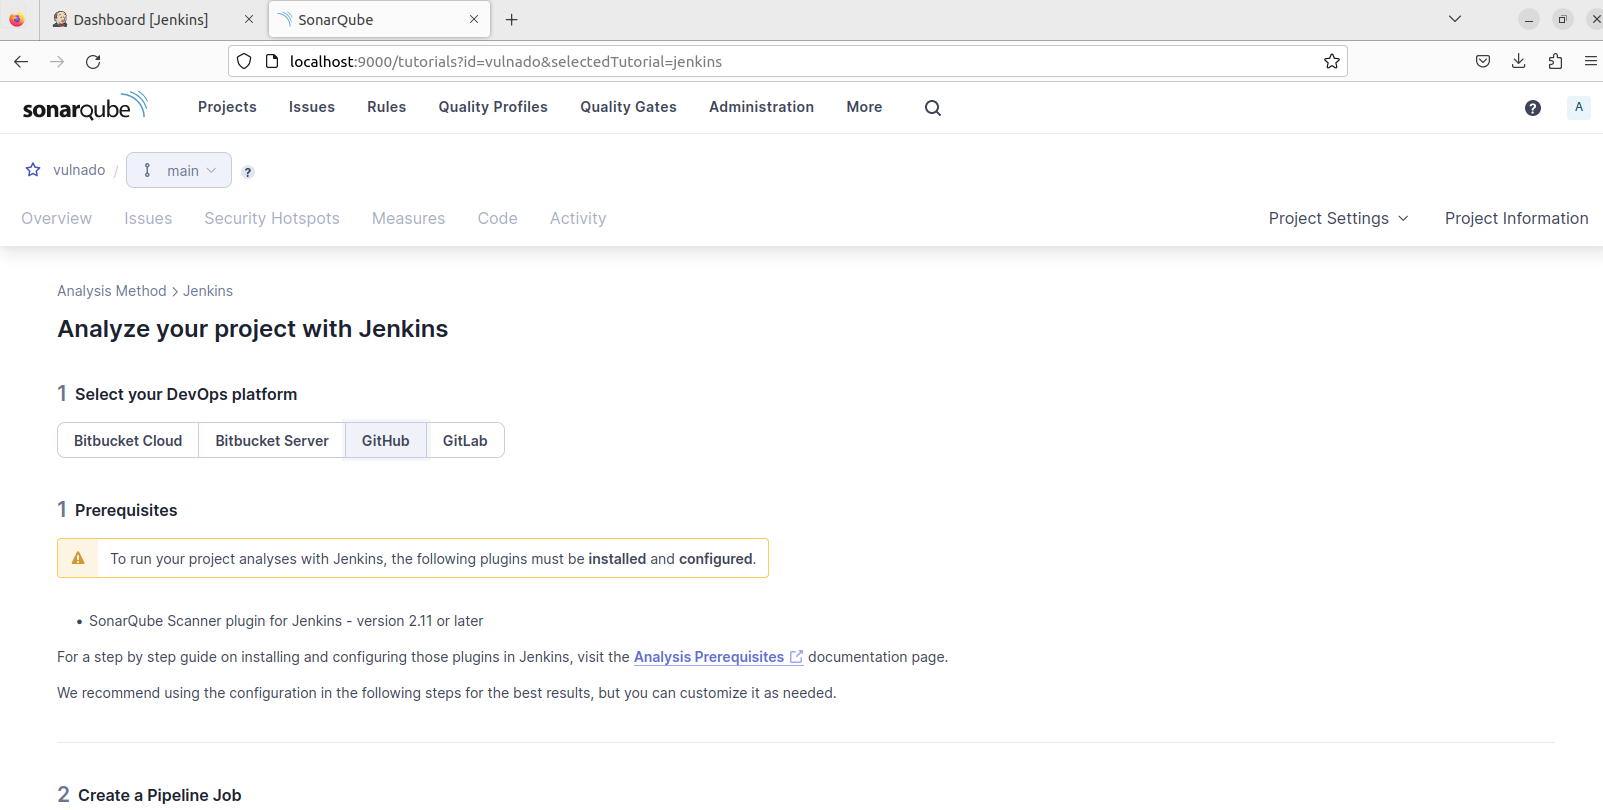
Task: Switch to the project Issues tab
Action: pos(148,218)
